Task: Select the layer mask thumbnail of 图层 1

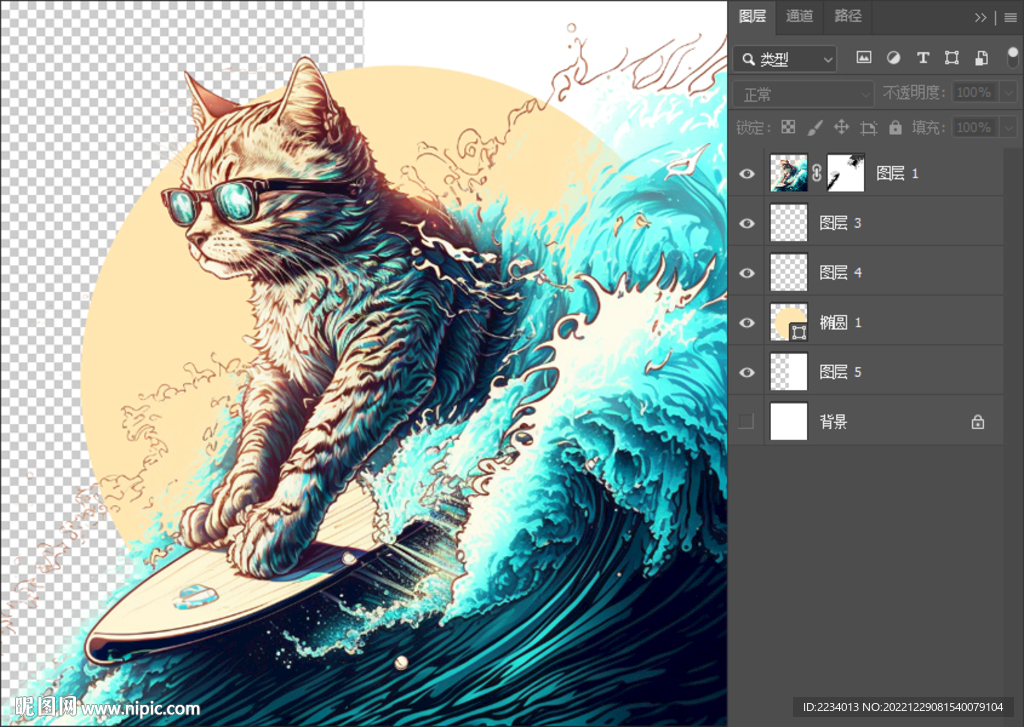Action: pyautogui.click(x=846, y=173)
